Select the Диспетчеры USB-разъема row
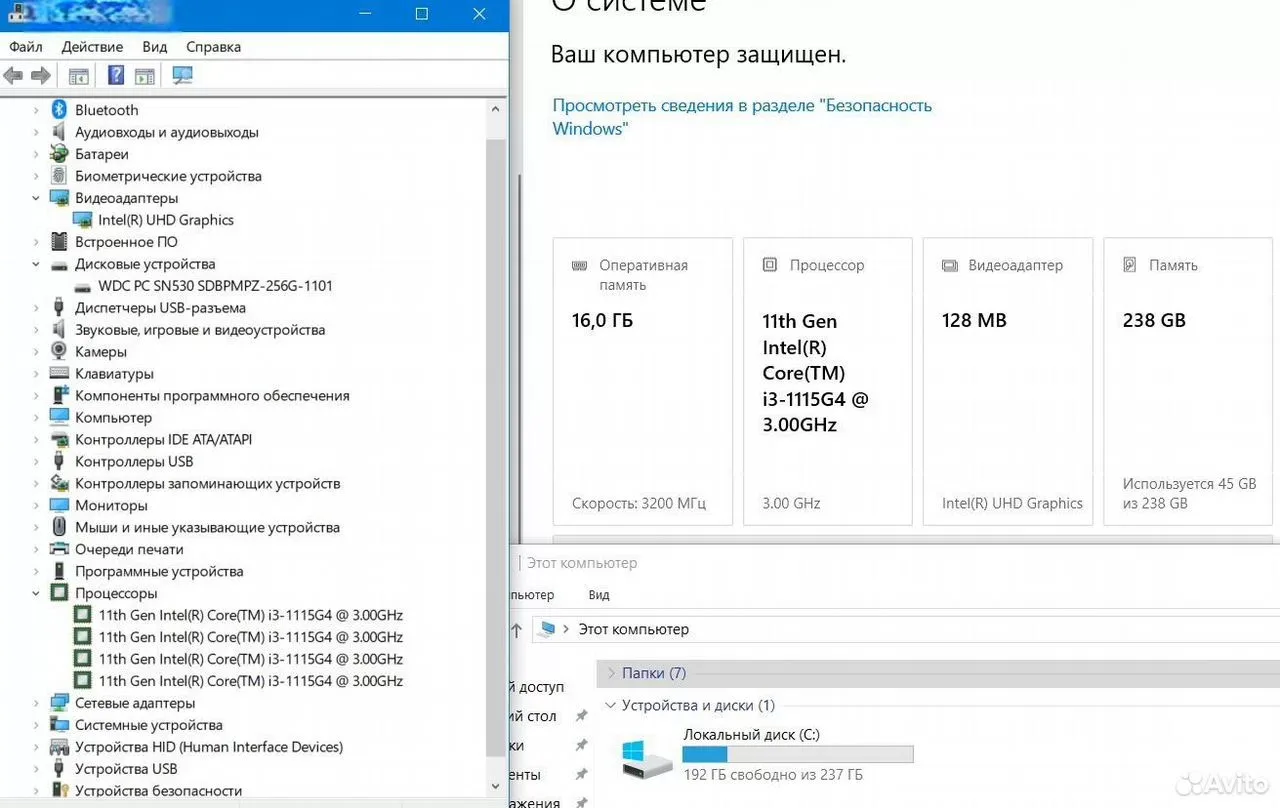 (160, 308)
